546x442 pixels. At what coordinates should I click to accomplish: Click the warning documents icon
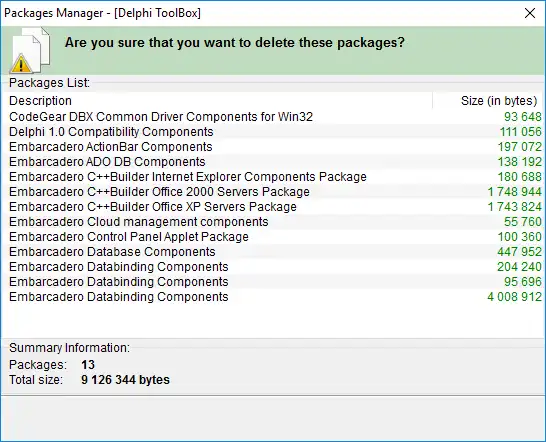31,51
